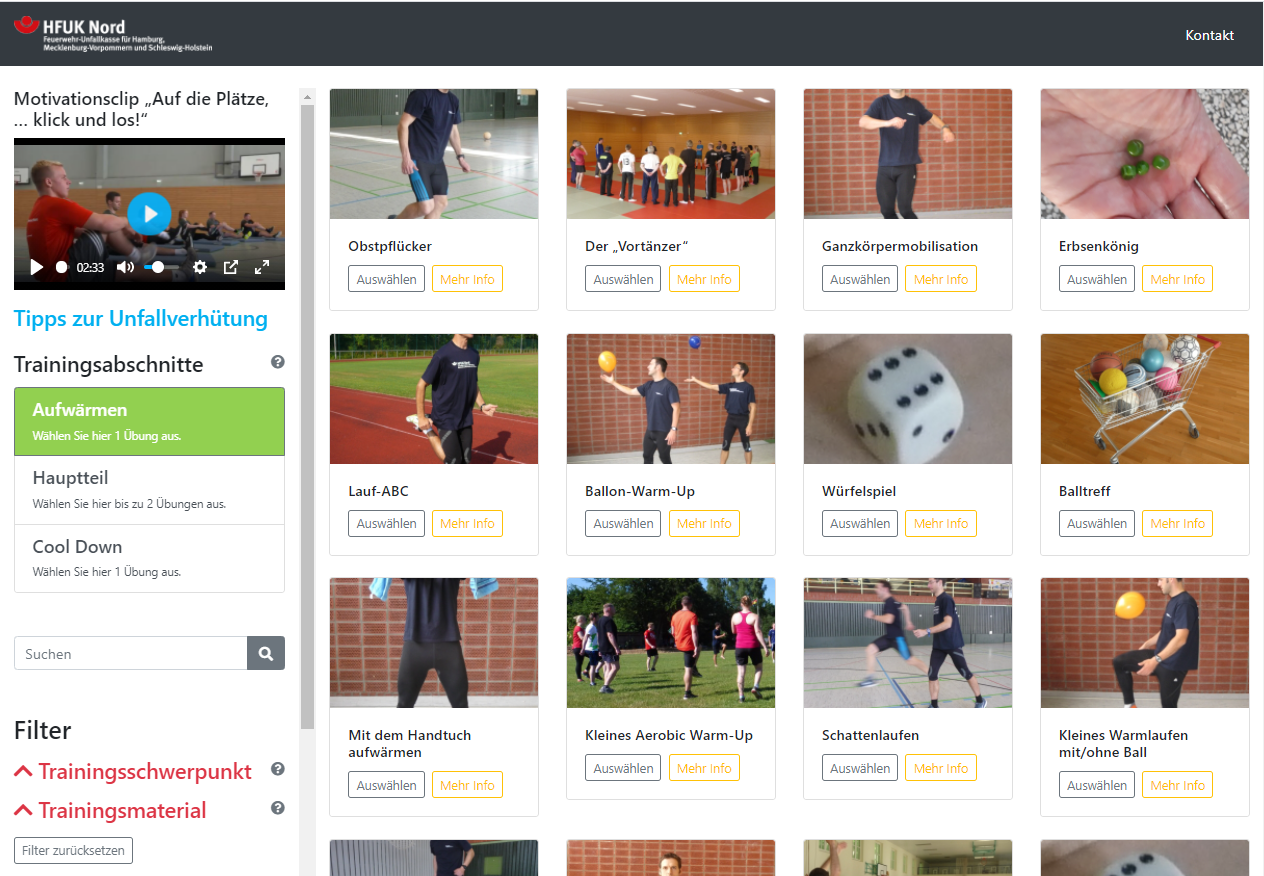The width and height of the screenshot is (1264, 876).
Task: Switch video to fullscreen
Action: [x=262, y=267]
